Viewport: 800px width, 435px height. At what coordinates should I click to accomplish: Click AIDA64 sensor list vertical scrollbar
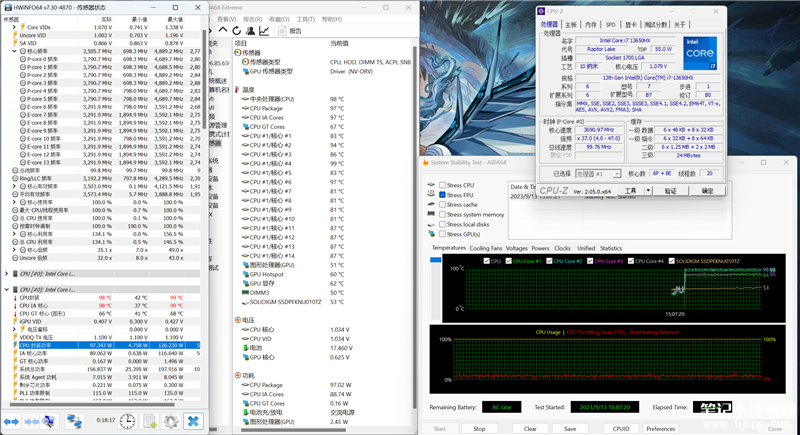pyautogui.click(x=414, y=229)
